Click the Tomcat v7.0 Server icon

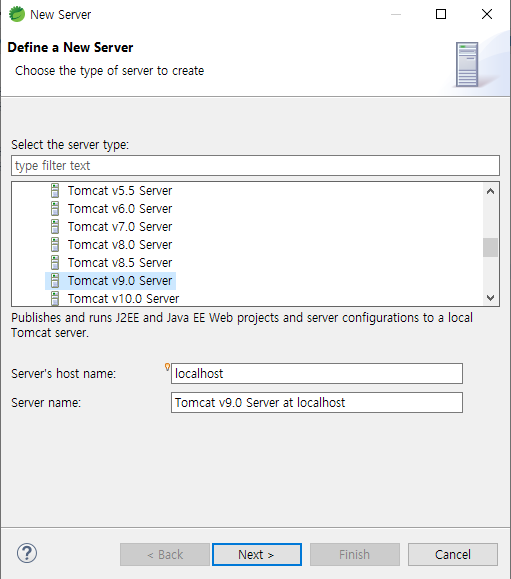55,226
